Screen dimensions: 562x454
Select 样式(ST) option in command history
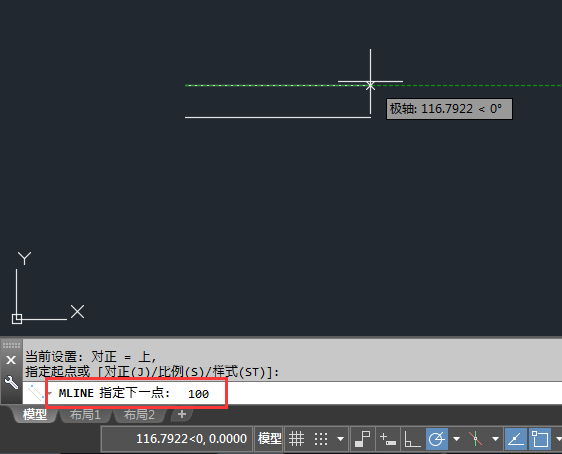(x=239, y=372)
